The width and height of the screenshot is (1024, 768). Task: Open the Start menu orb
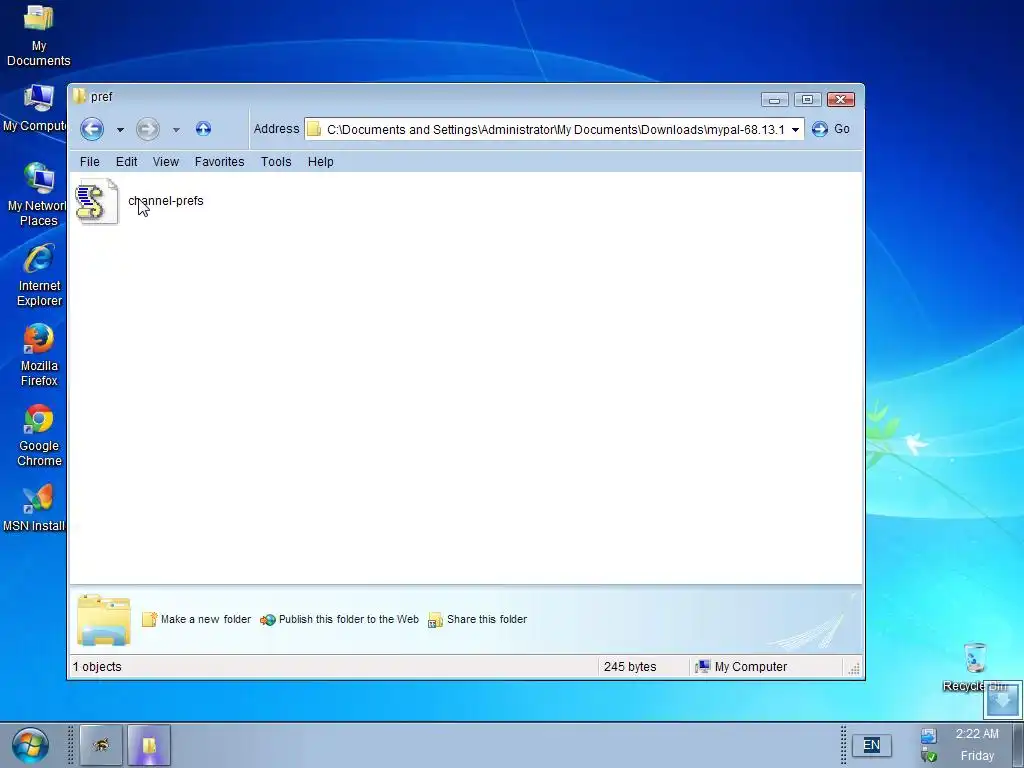[x=30, y=745]
